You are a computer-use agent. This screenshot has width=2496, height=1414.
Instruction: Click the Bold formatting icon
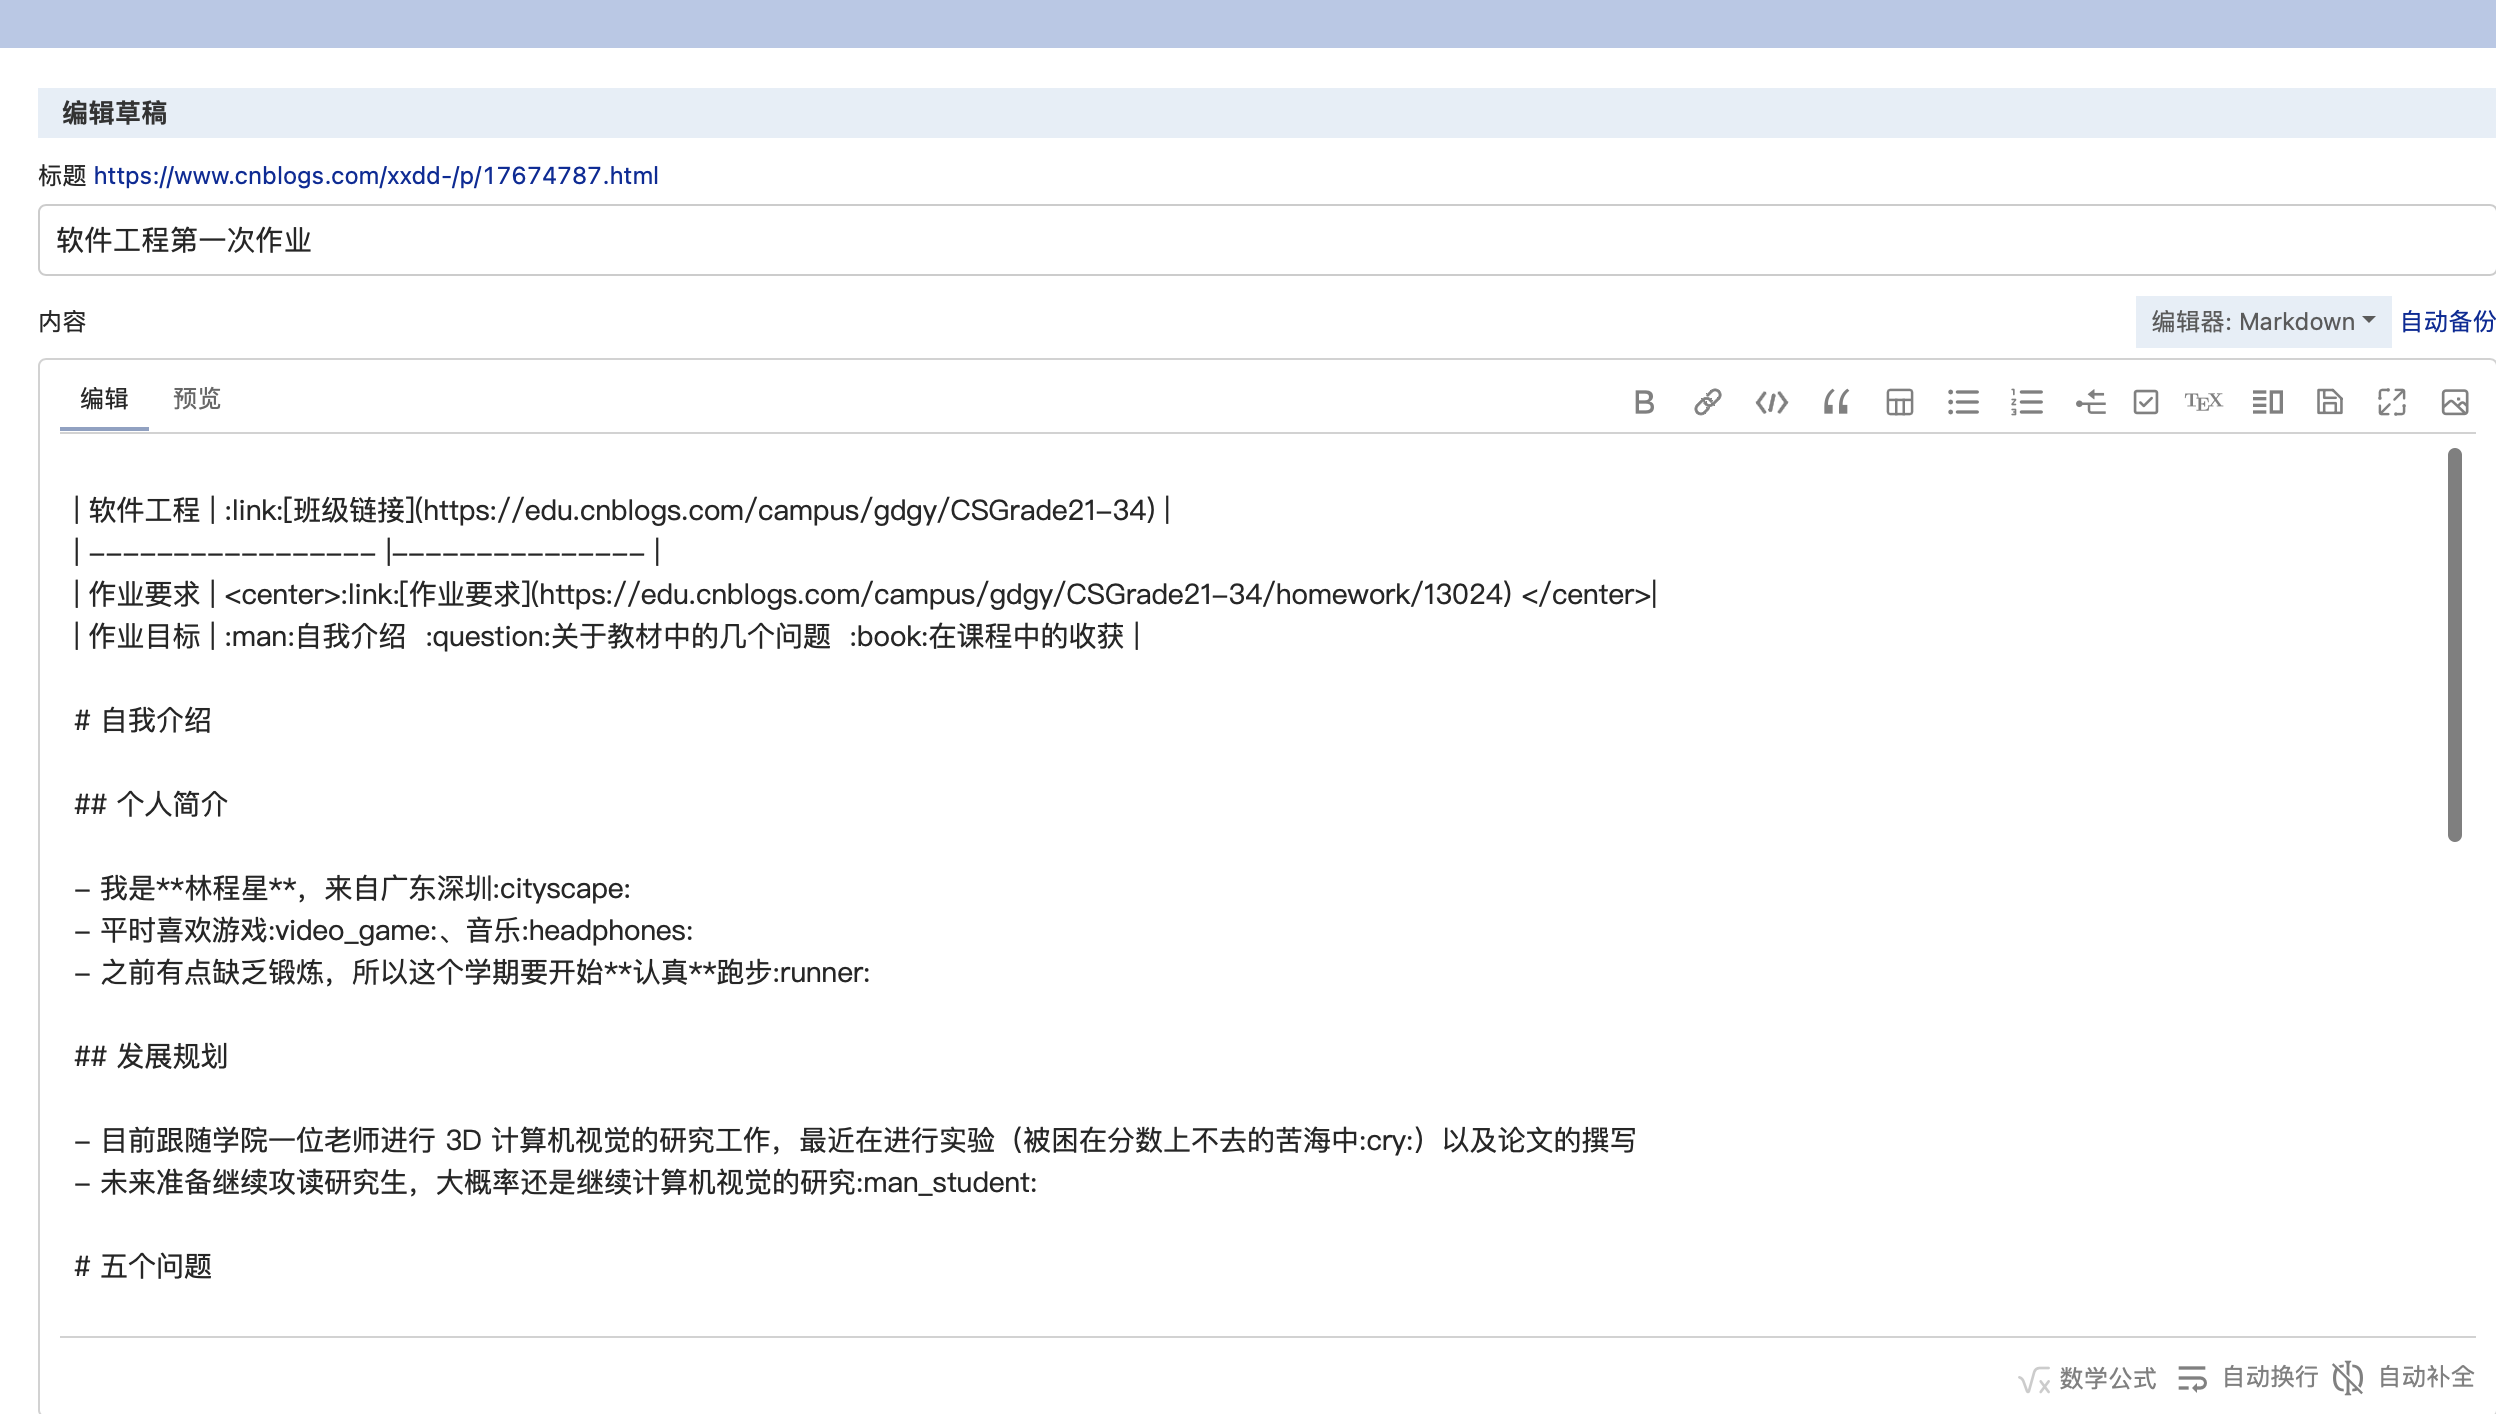click(1644, 402)
